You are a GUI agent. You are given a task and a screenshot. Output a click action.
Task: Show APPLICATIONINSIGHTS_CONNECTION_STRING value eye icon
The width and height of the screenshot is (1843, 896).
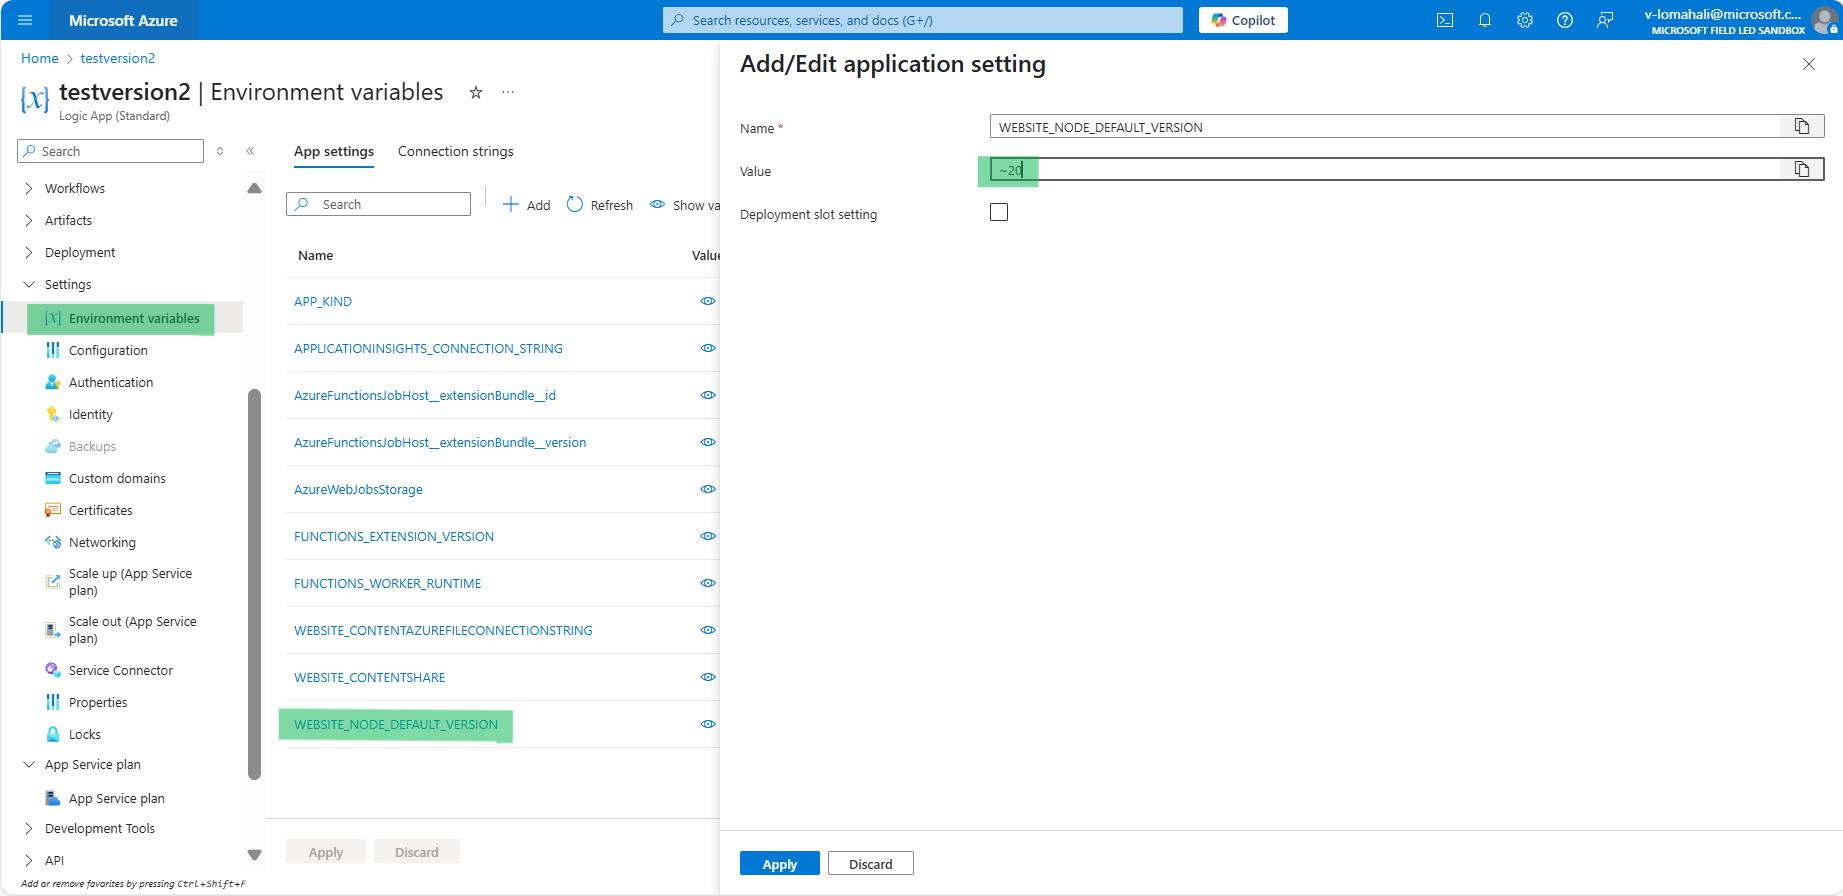point(708,348)
